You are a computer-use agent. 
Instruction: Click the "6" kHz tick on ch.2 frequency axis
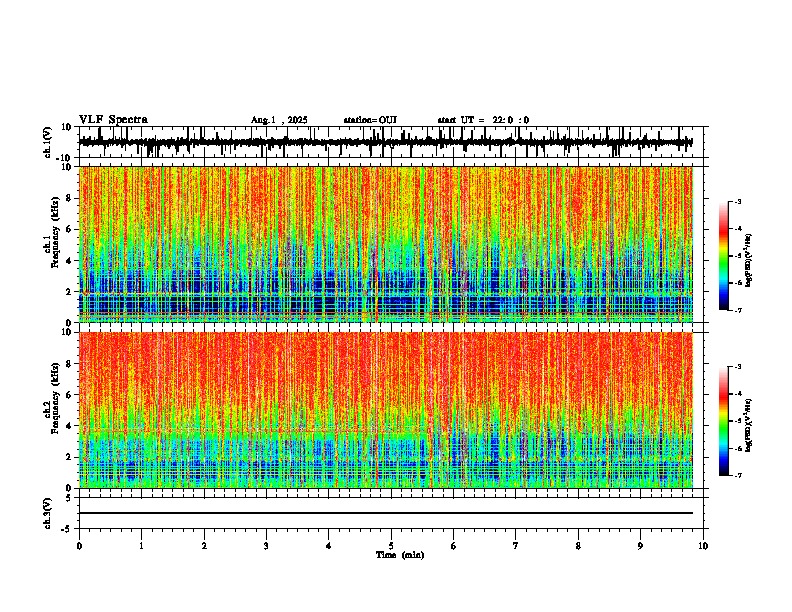point(70,394)
